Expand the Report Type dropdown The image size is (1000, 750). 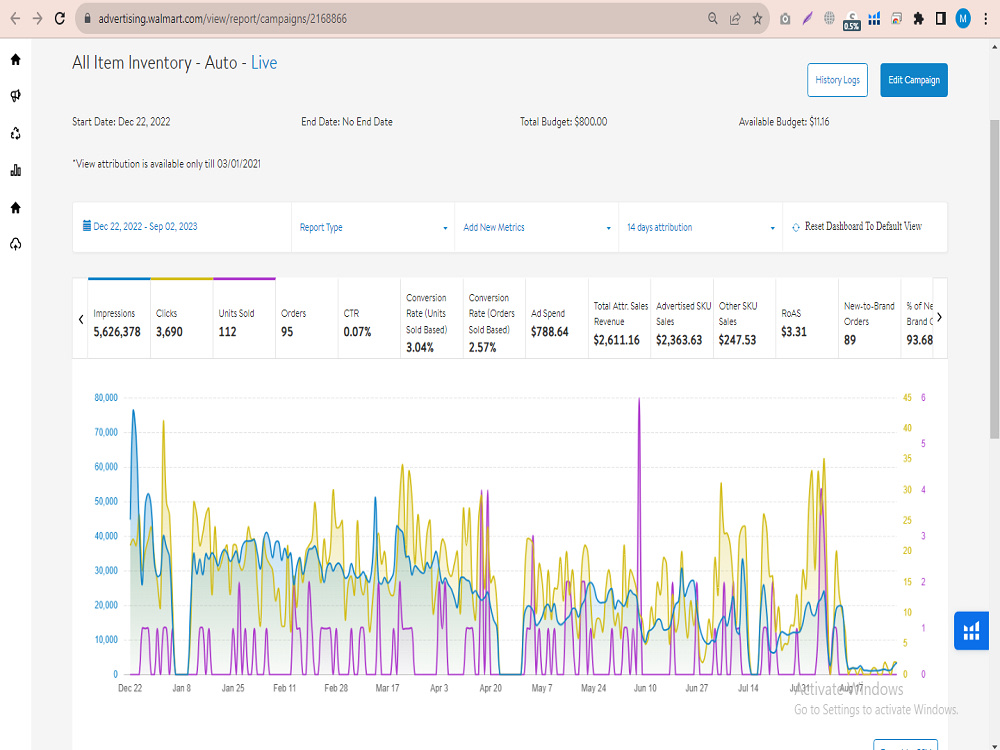click(x=373, y=227)
